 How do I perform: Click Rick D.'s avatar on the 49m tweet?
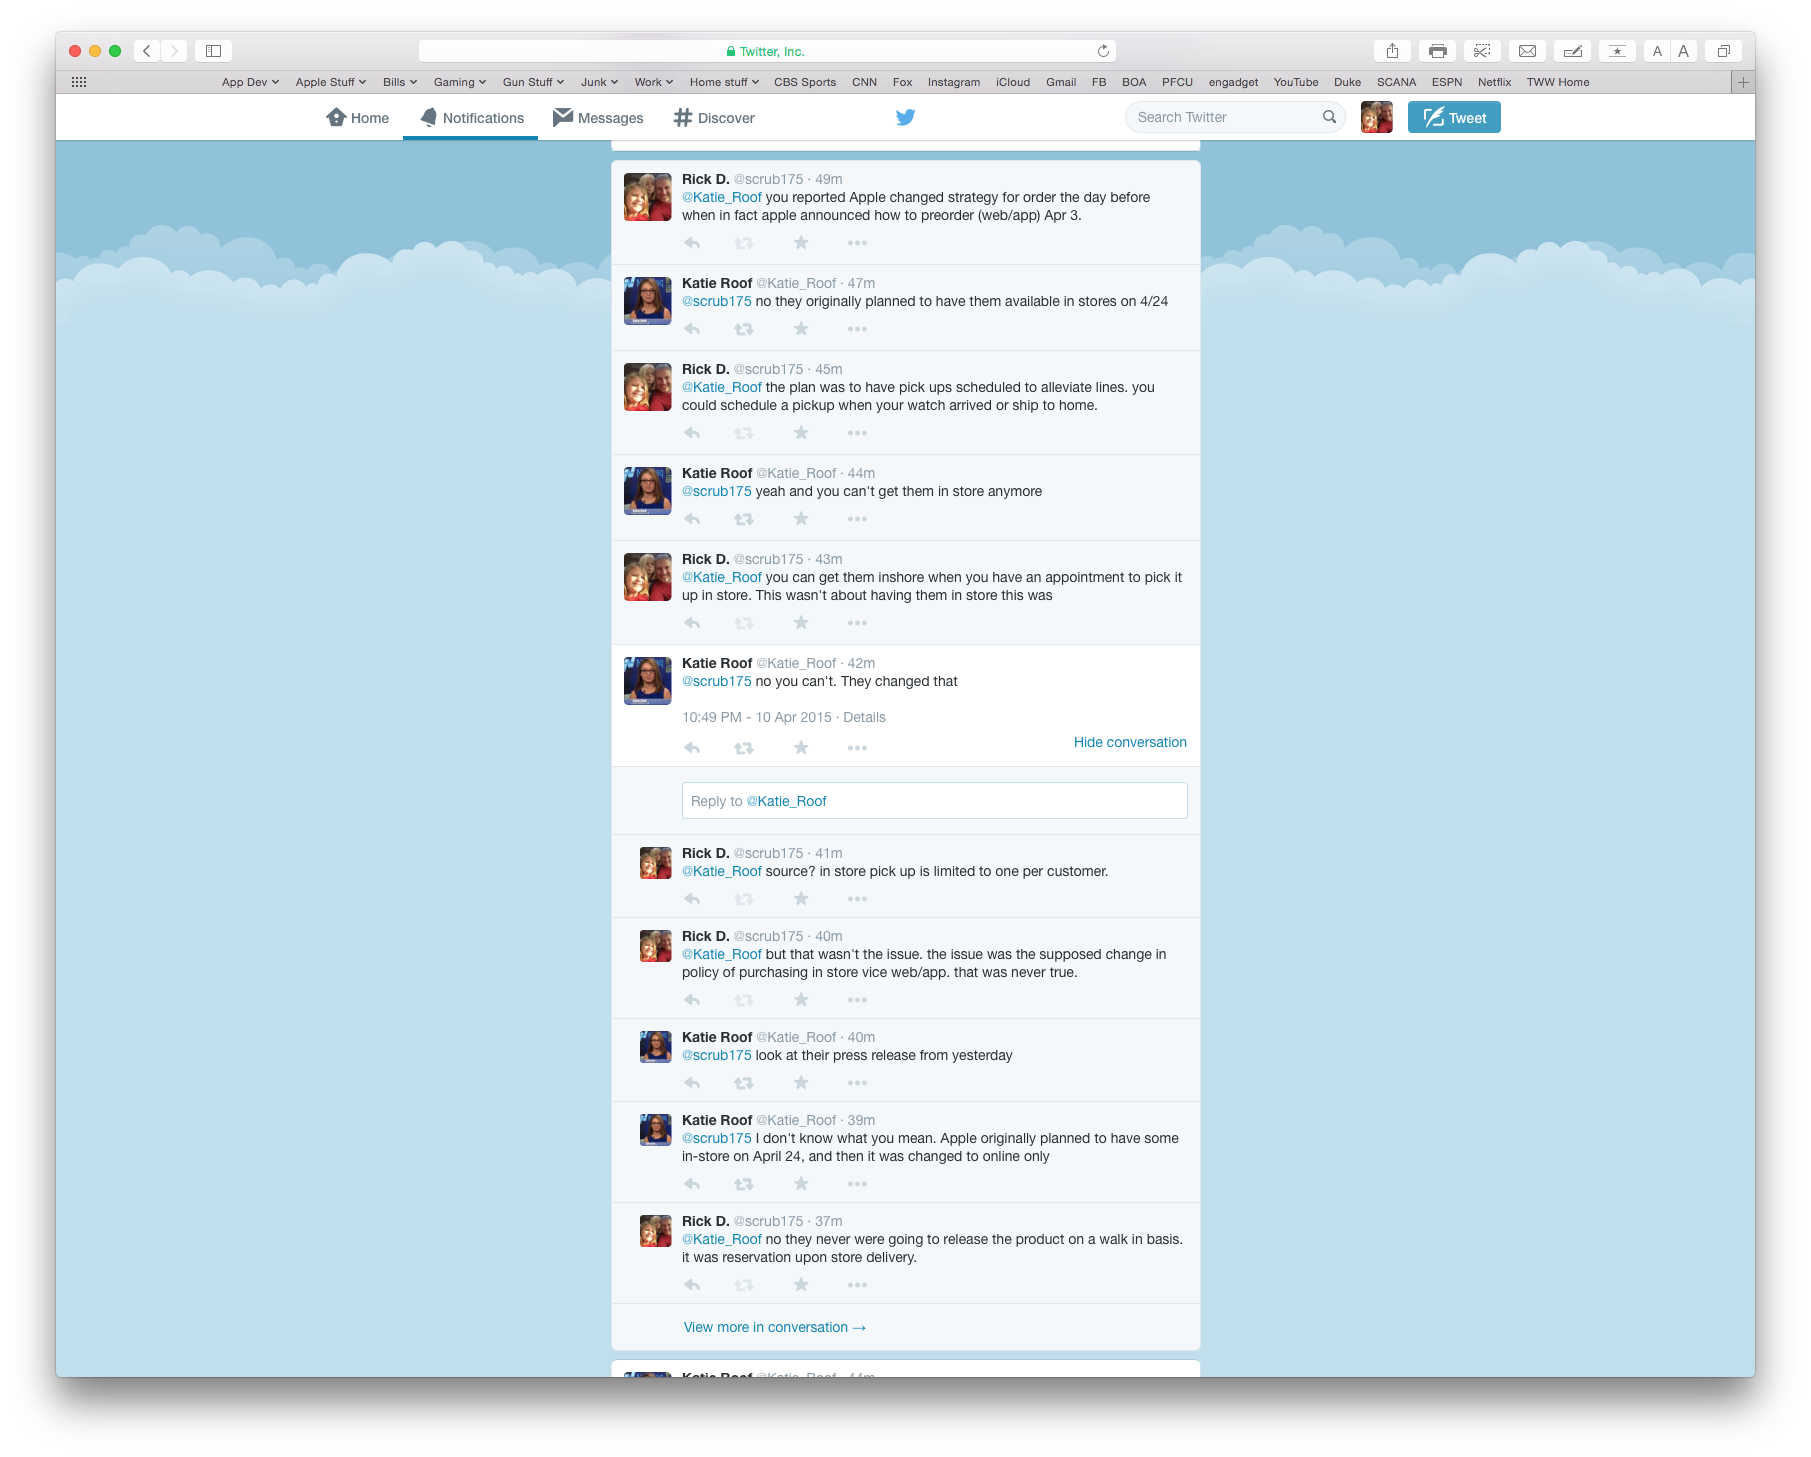[648, 197]
